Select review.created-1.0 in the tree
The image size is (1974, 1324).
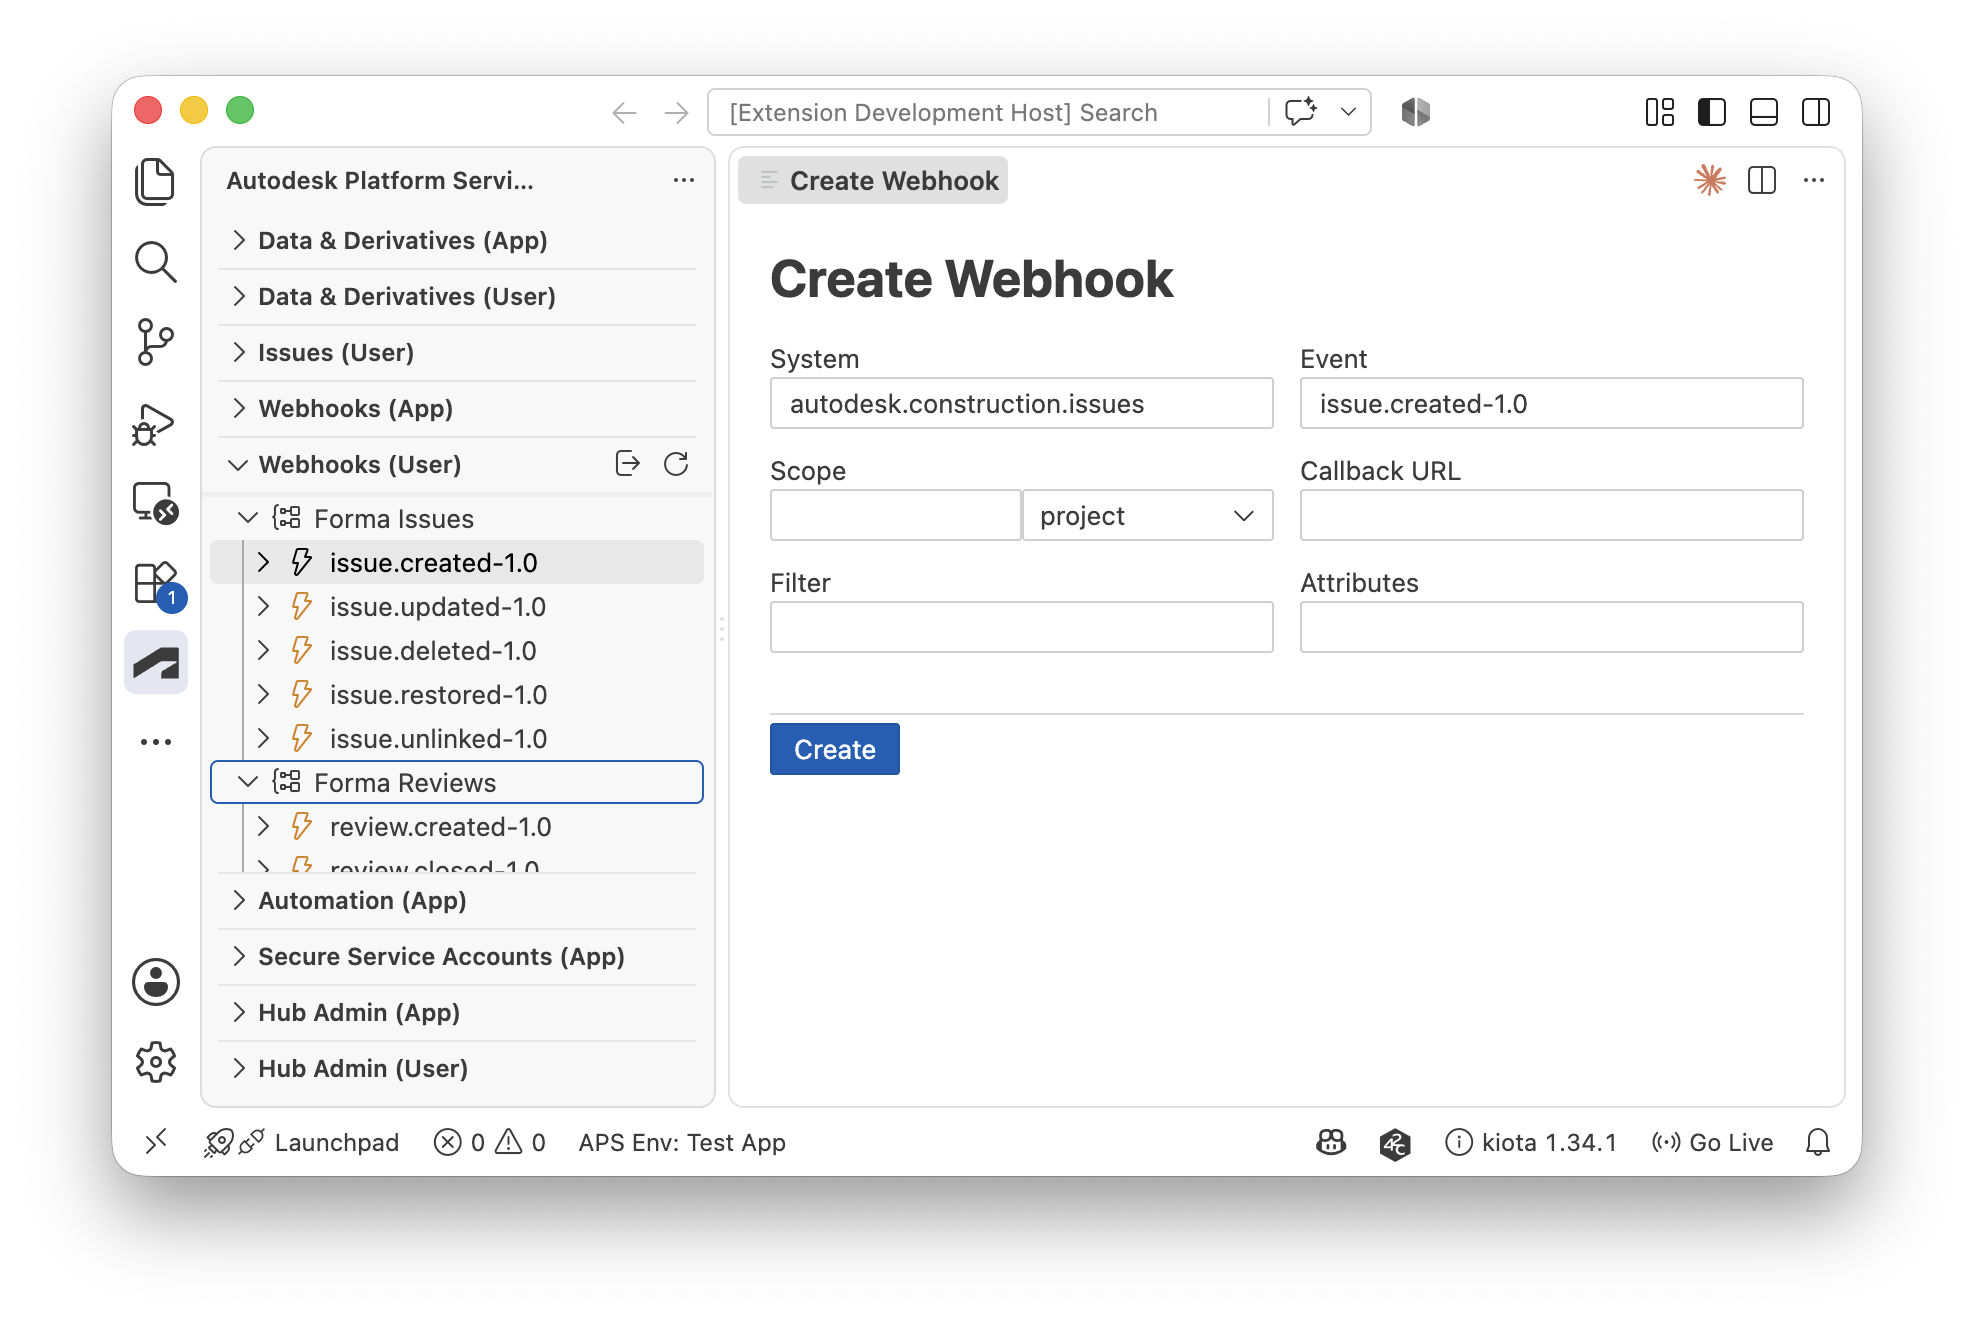(457, 827)
